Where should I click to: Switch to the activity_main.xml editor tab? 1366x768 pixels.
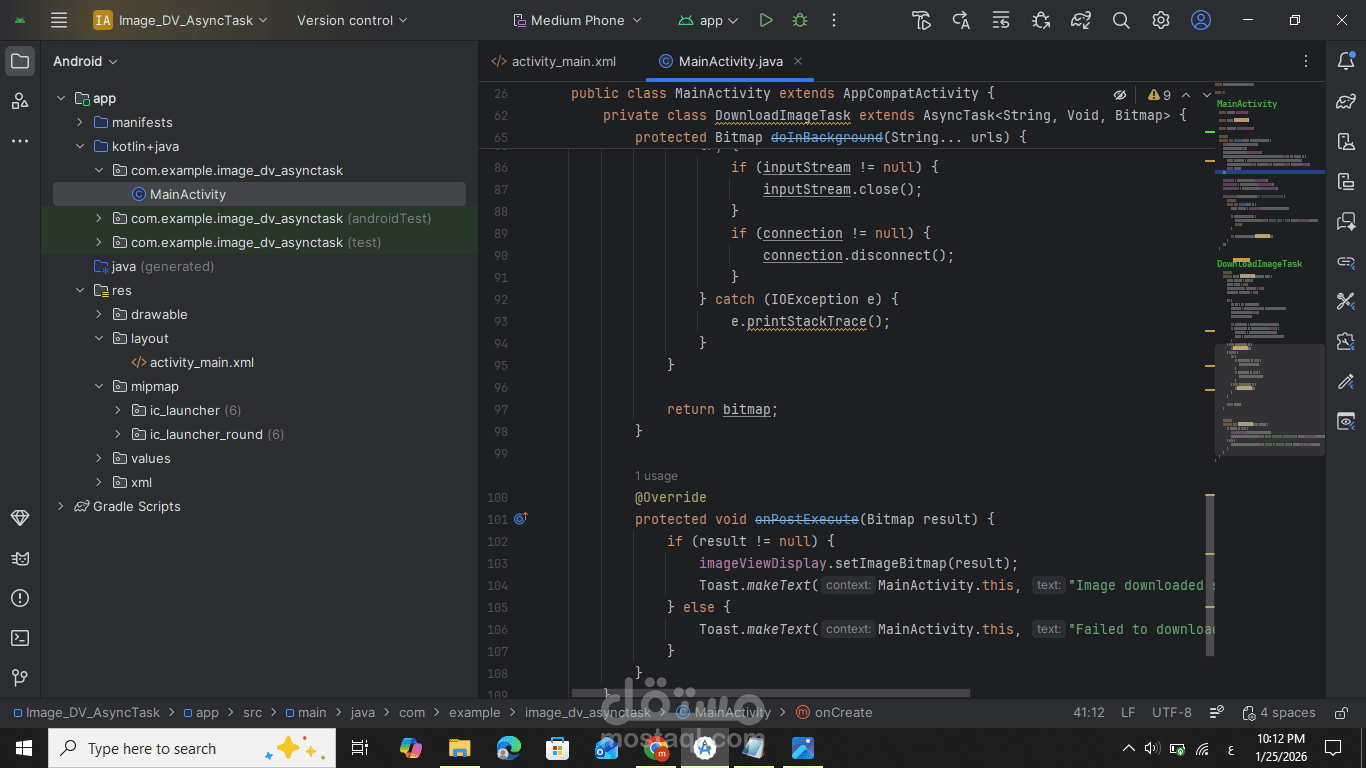click(563, 61)
